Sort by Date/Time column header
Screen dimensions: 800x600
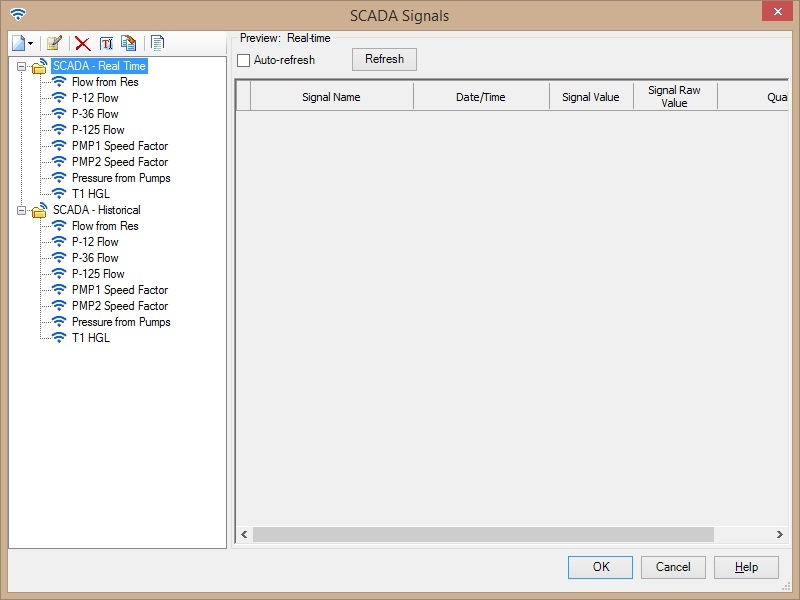pos(481,97)
